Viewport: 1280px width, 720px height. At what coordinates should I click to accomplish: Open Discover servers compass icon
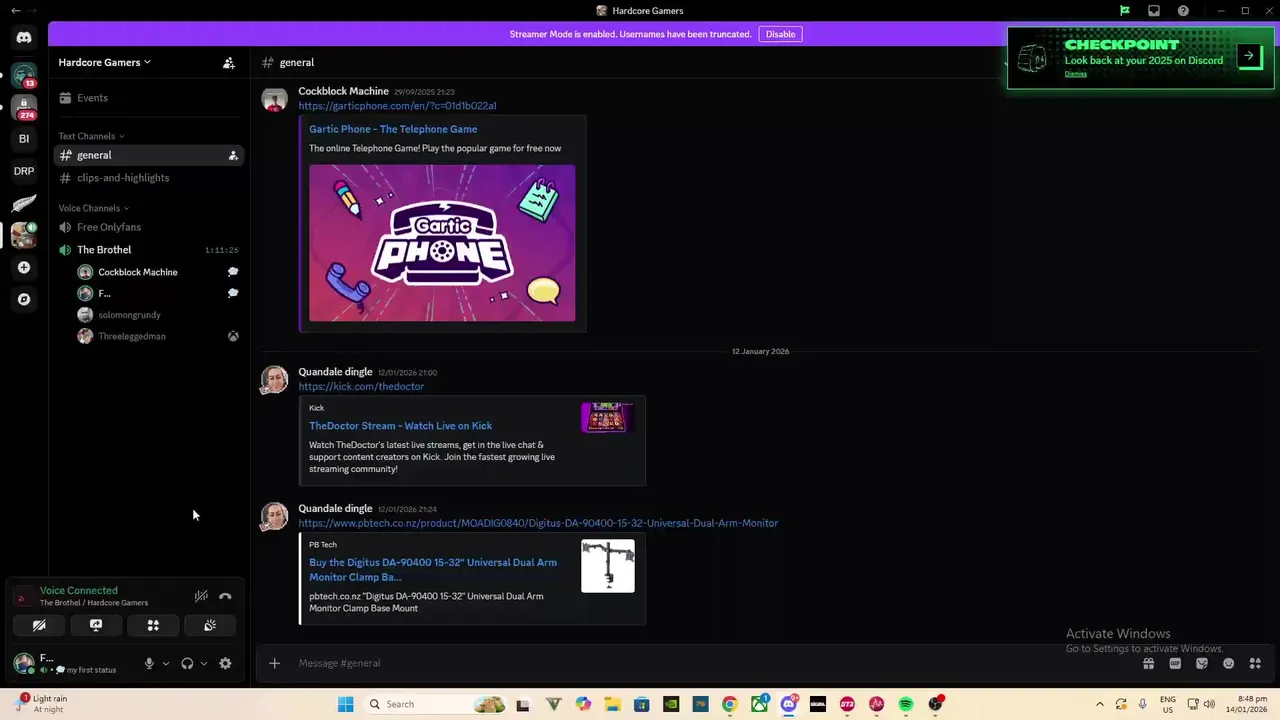24,299
